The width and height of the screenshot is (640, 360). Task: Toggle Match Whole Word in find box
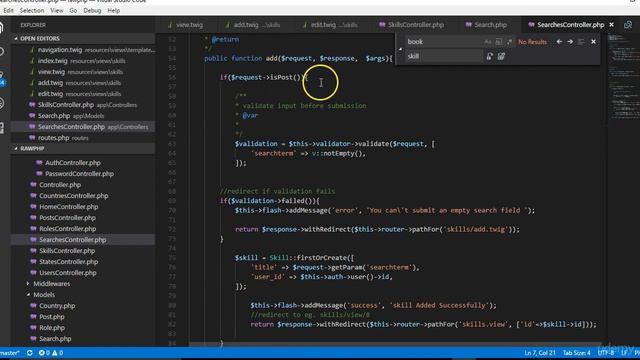(x=499, y=42)
